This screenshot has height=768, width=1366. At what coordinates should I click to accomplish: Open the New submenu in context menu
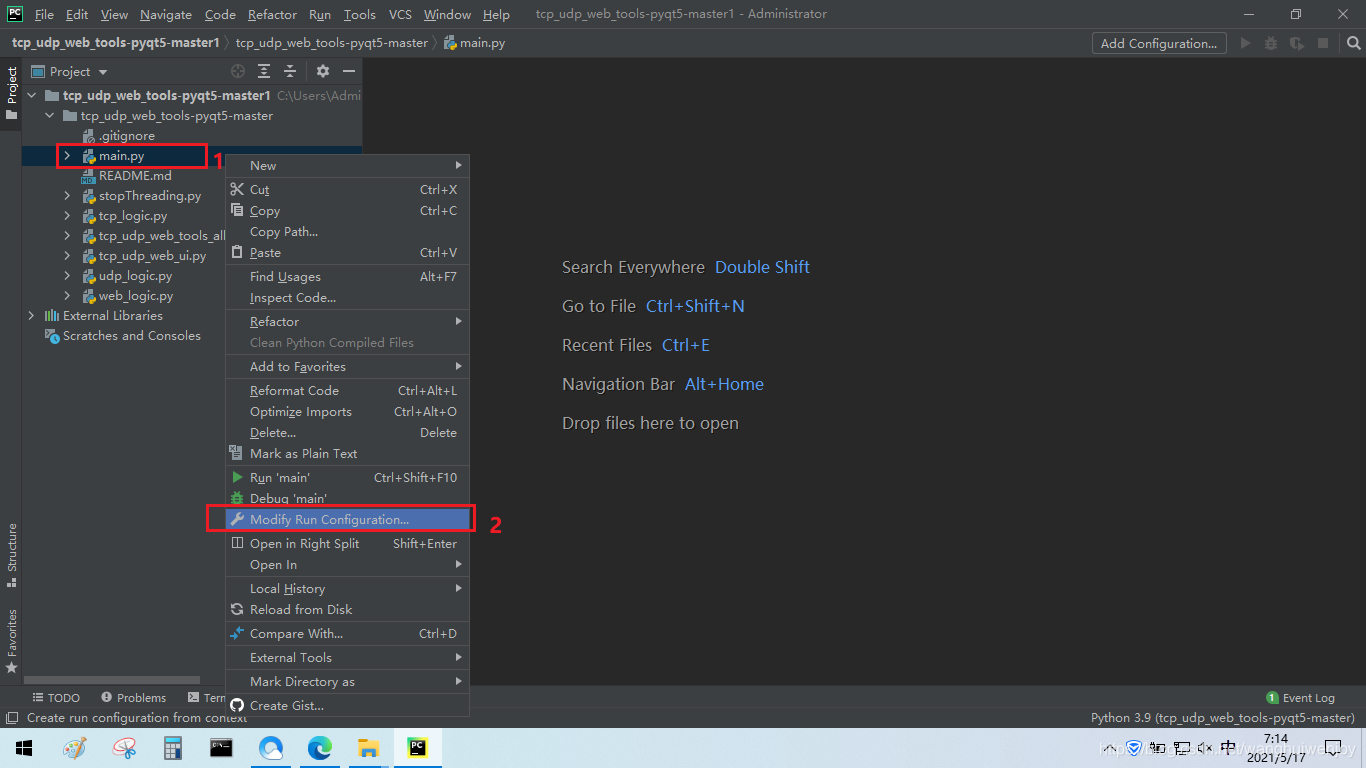(x=348, y=165)
